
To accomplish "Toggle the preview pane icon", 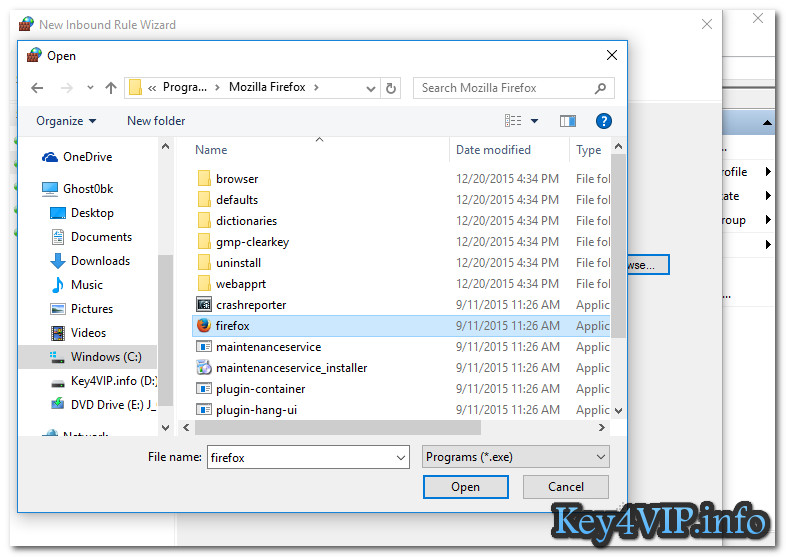I will pyautogui.click(x=567, y=121).
